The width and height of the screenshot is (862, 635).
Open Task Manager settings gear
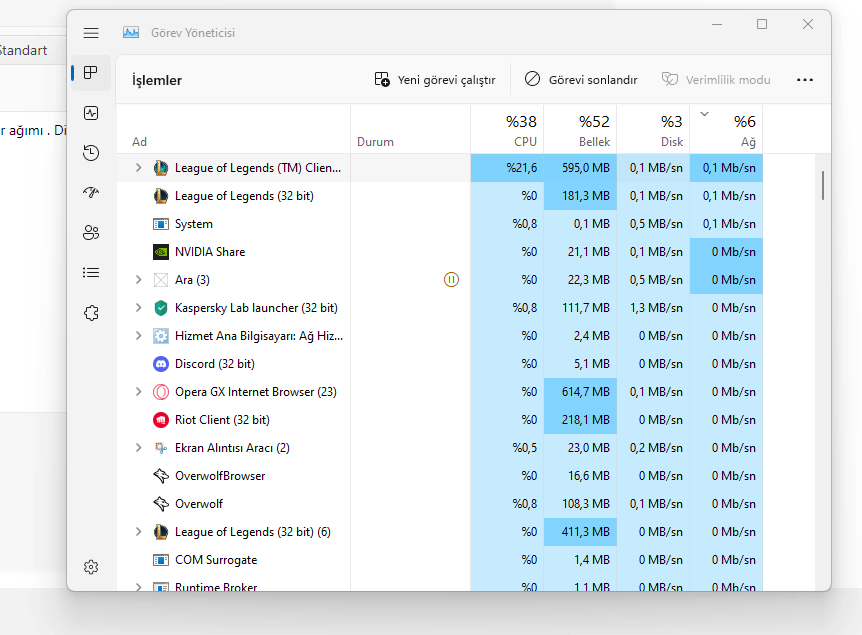tap(91, 567)
